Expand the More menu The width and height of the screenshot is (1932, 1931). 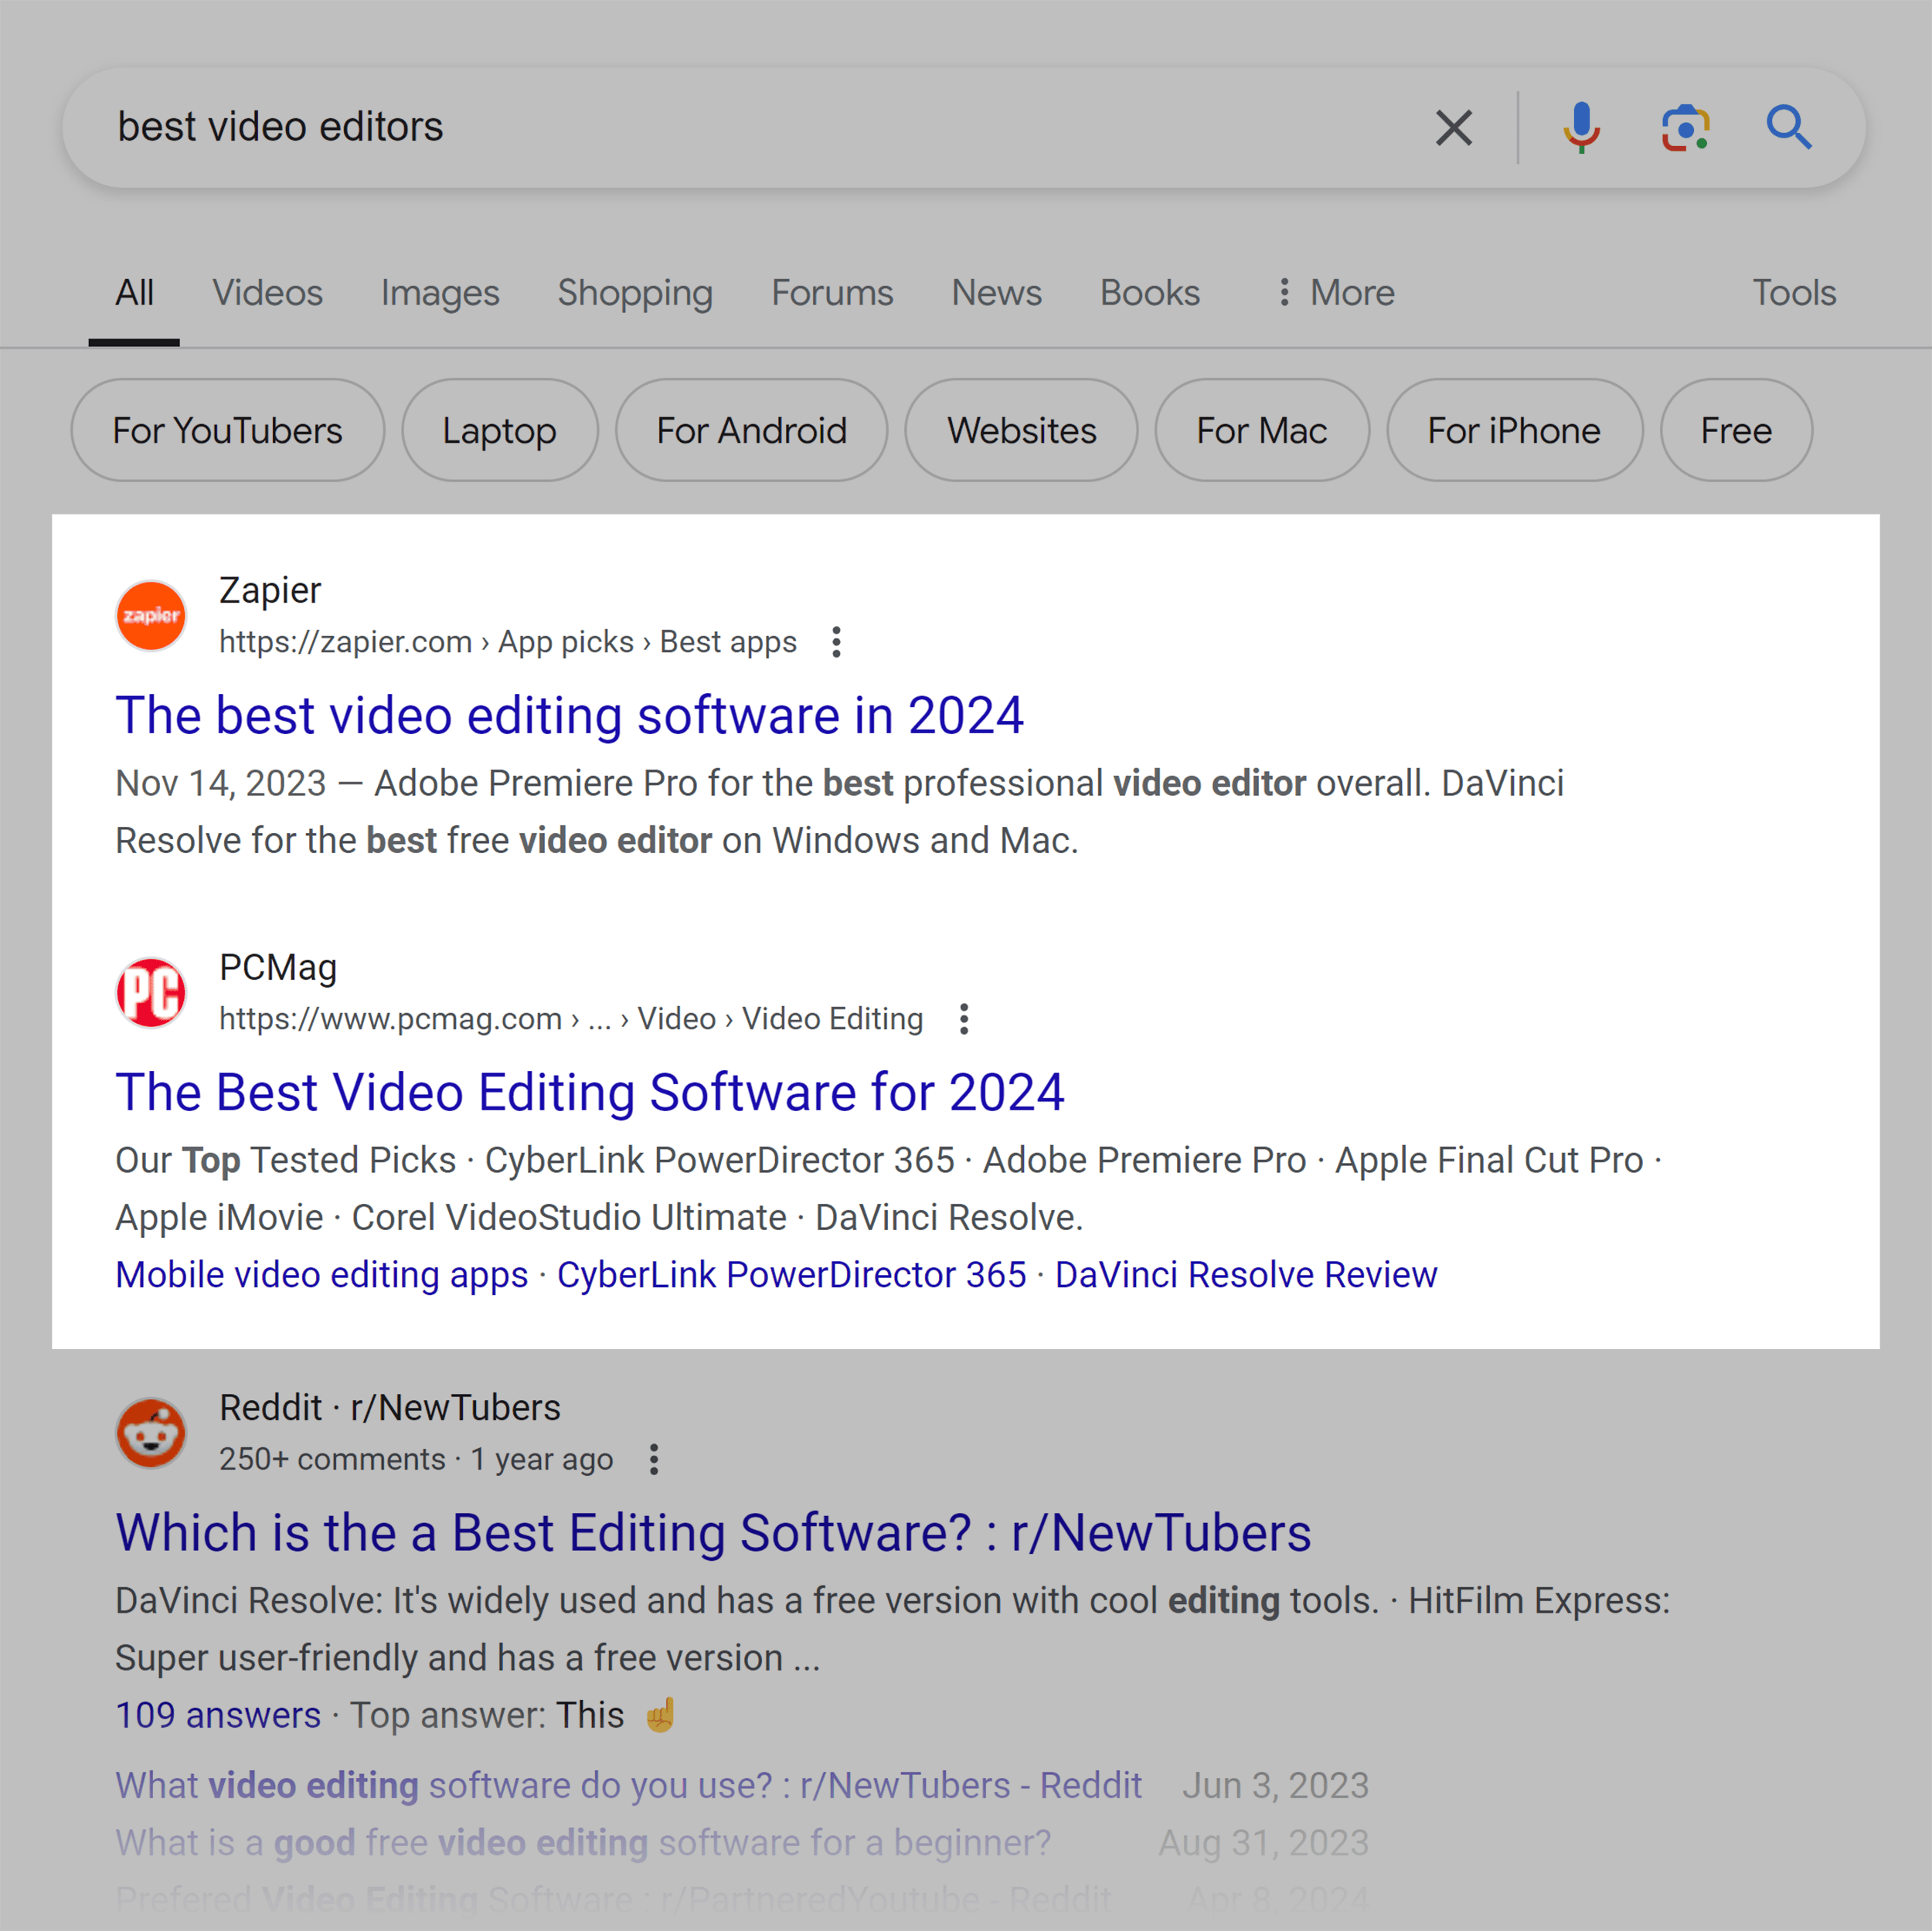1336,293
